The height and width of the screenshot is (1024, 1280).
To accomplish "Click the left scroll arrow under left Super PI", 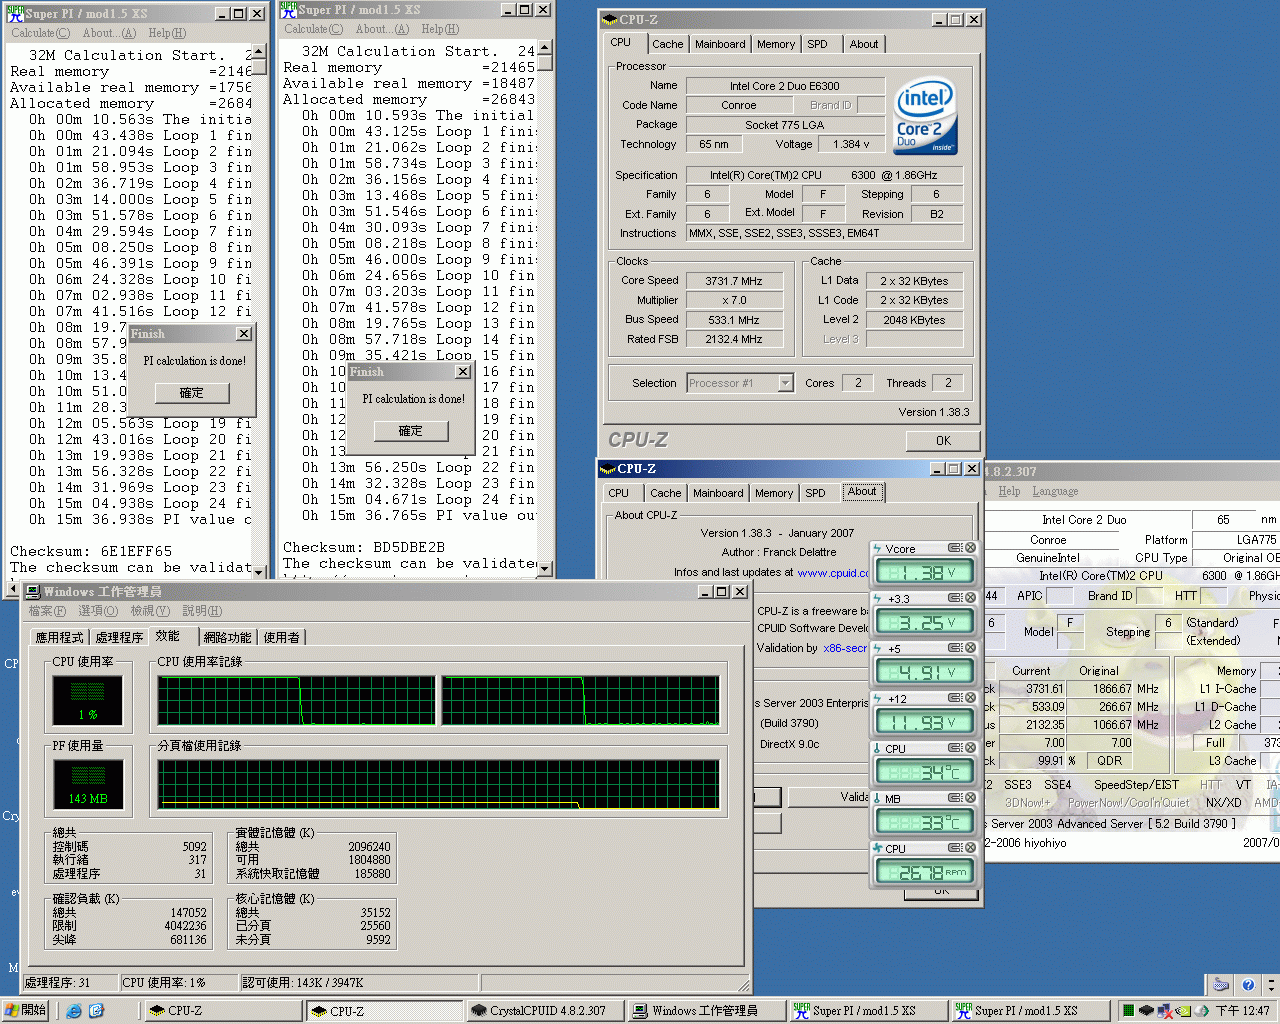I will [x=12, y=590].
